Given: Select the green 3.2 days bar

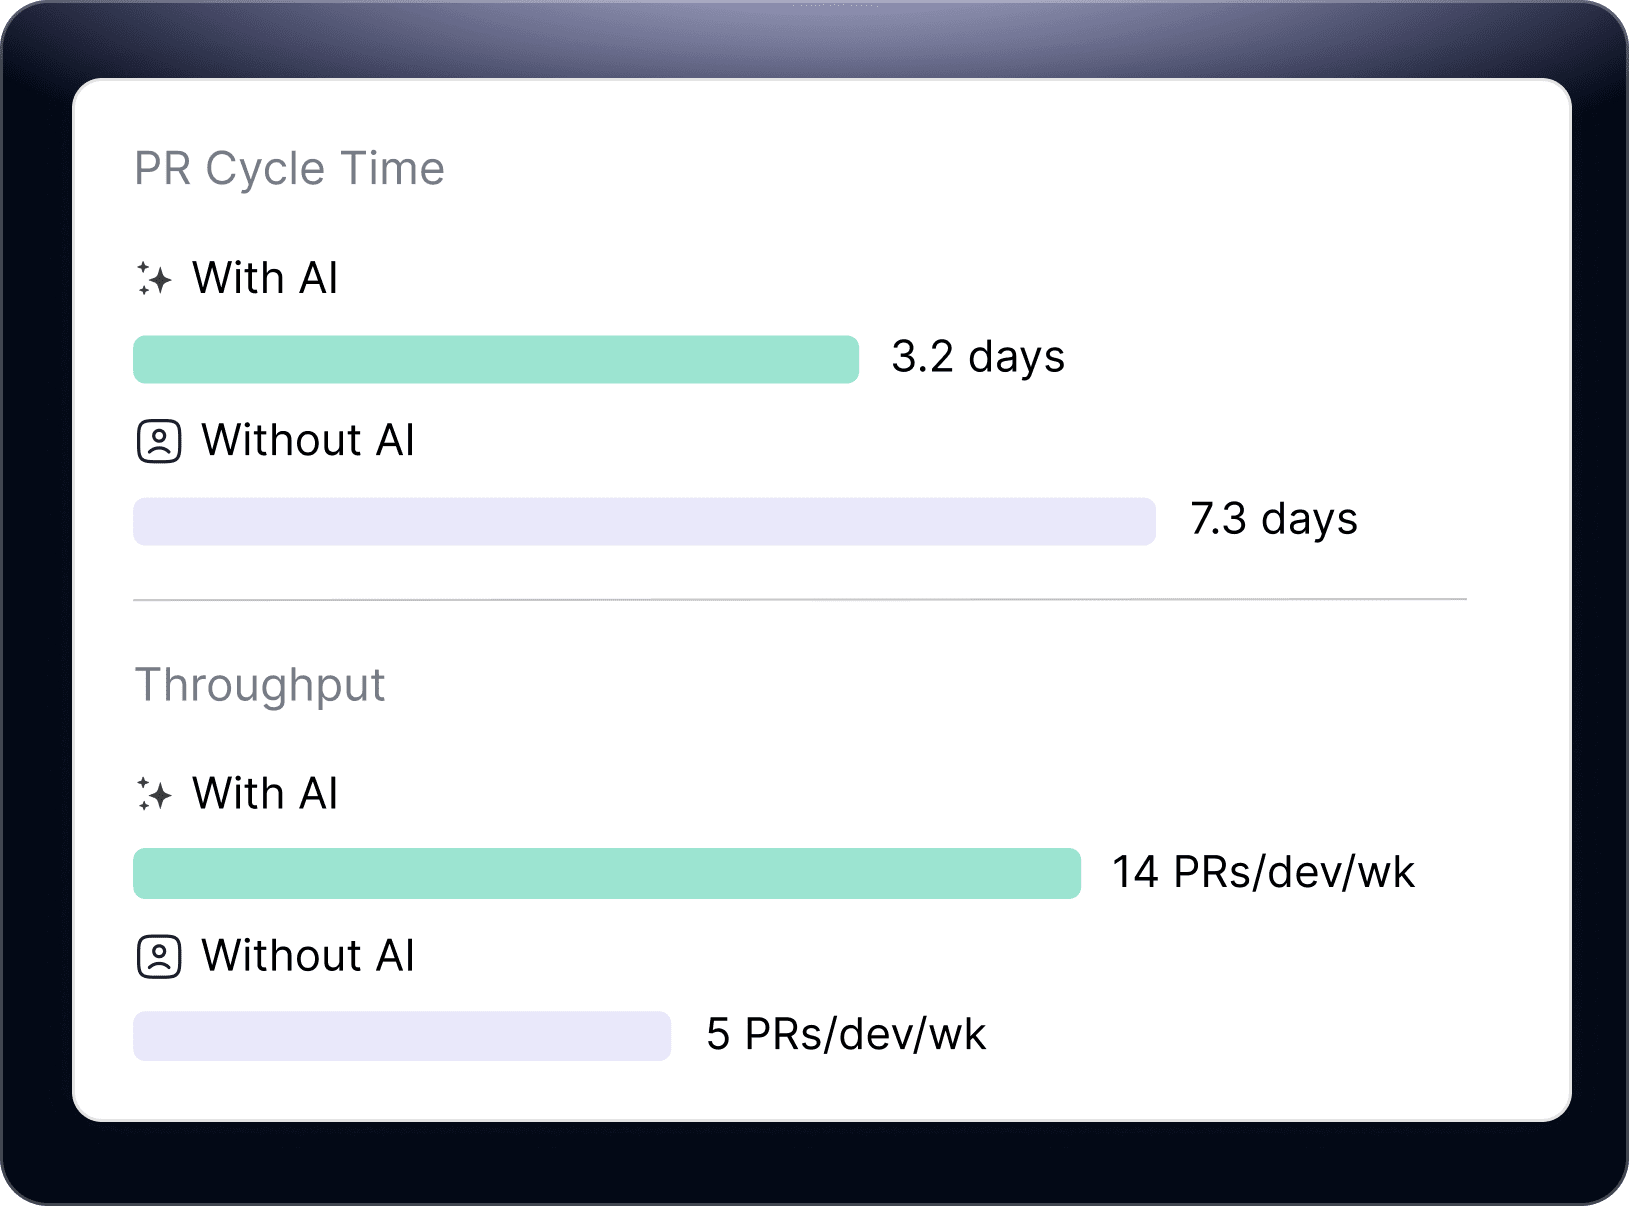Looking at the screenshot, I should (495, 359).
